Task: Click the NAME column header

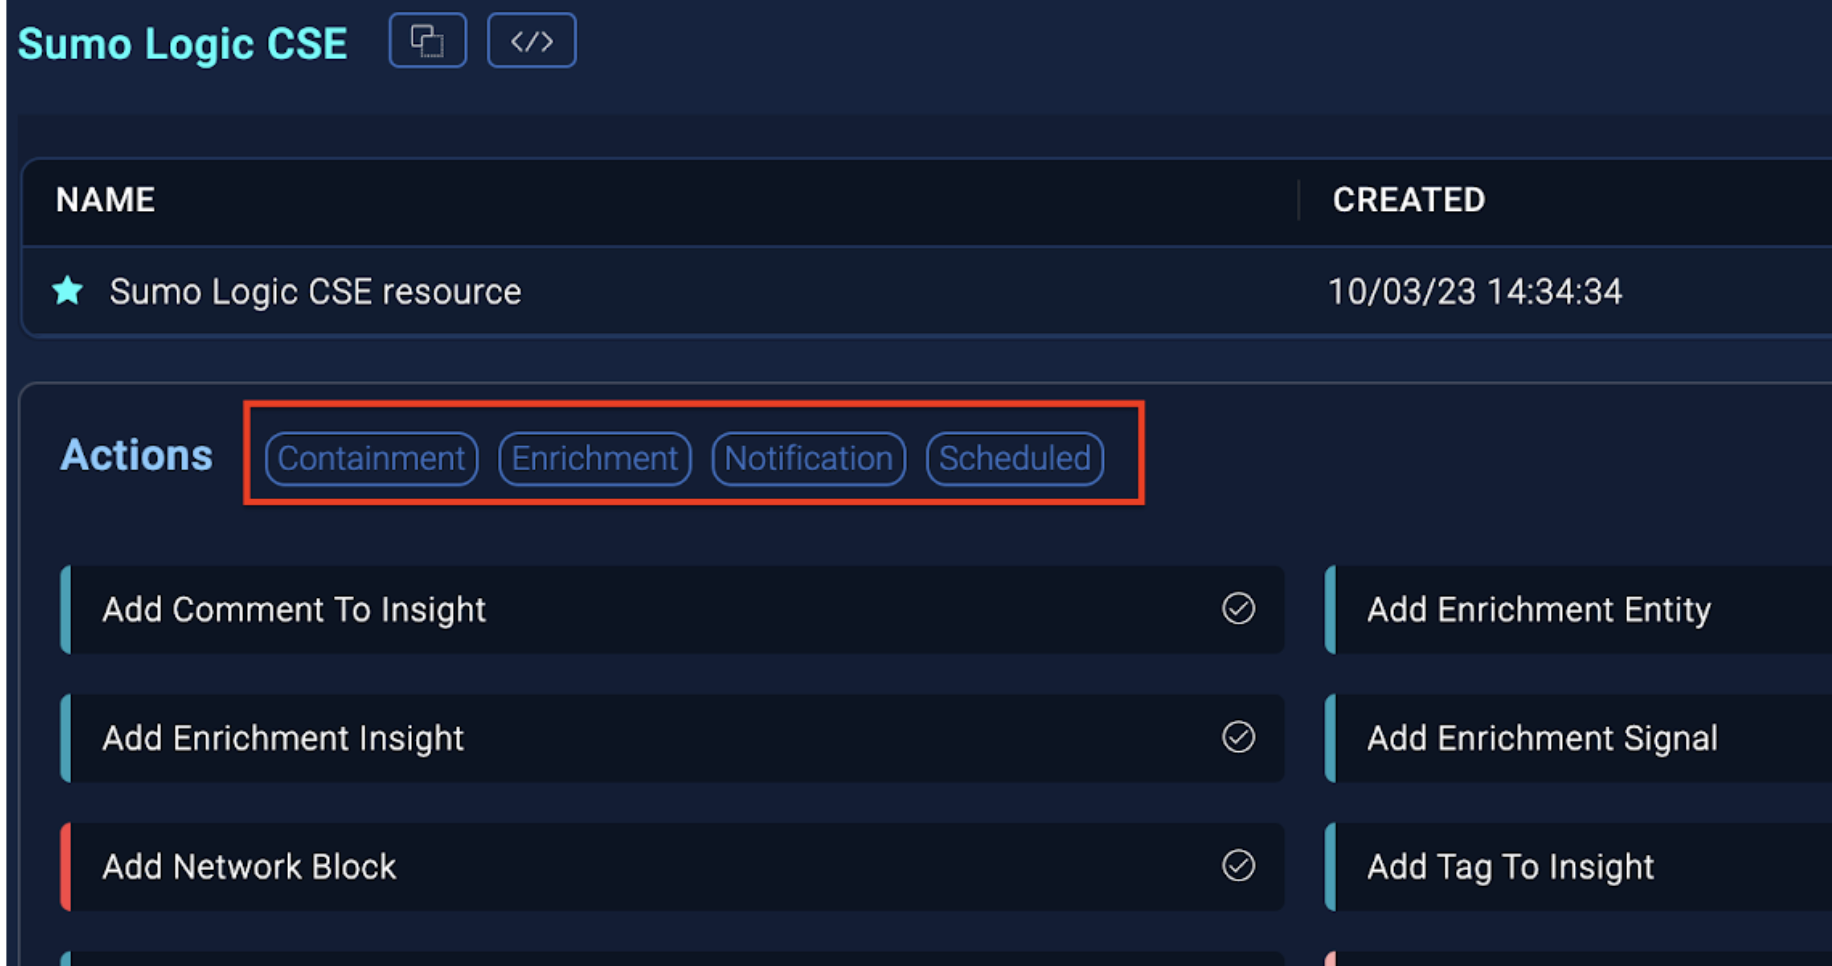Action: (x=105, y=200)
